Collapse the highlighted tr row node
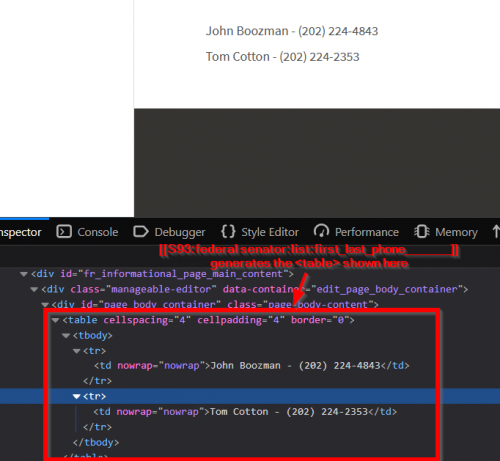 [76, 396]
